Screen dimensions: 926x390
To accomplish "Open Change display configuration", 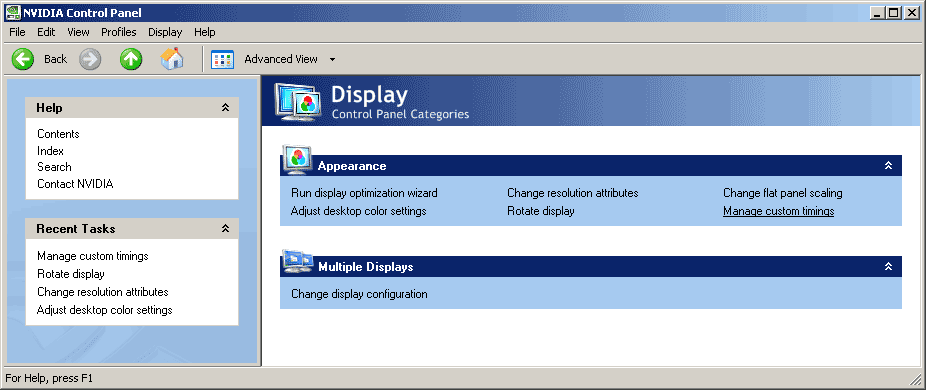I will click(x=359, y=294).
